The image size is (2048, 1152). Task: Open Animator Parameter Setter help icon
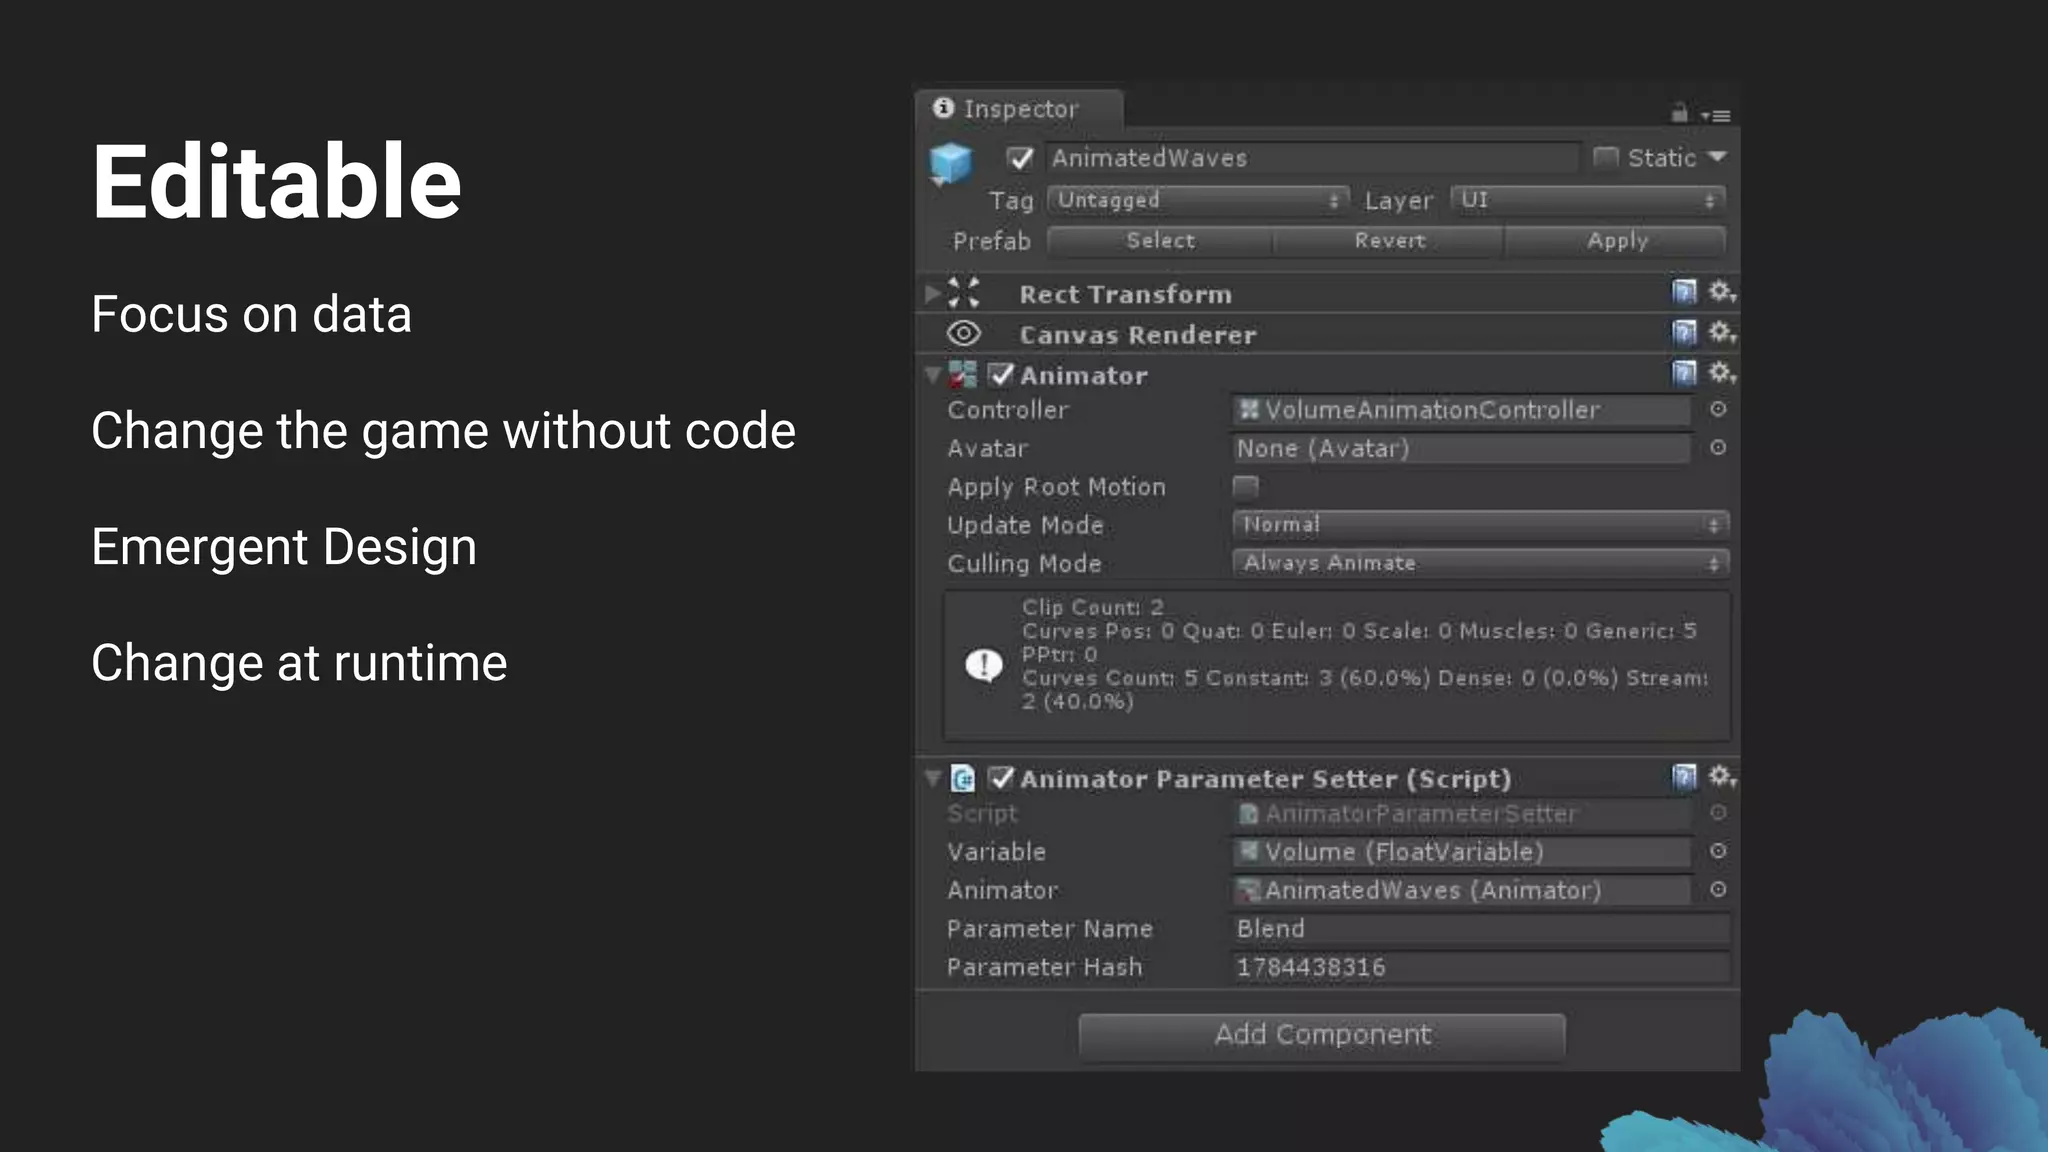pyautogui.click(x=1684, y=777)
